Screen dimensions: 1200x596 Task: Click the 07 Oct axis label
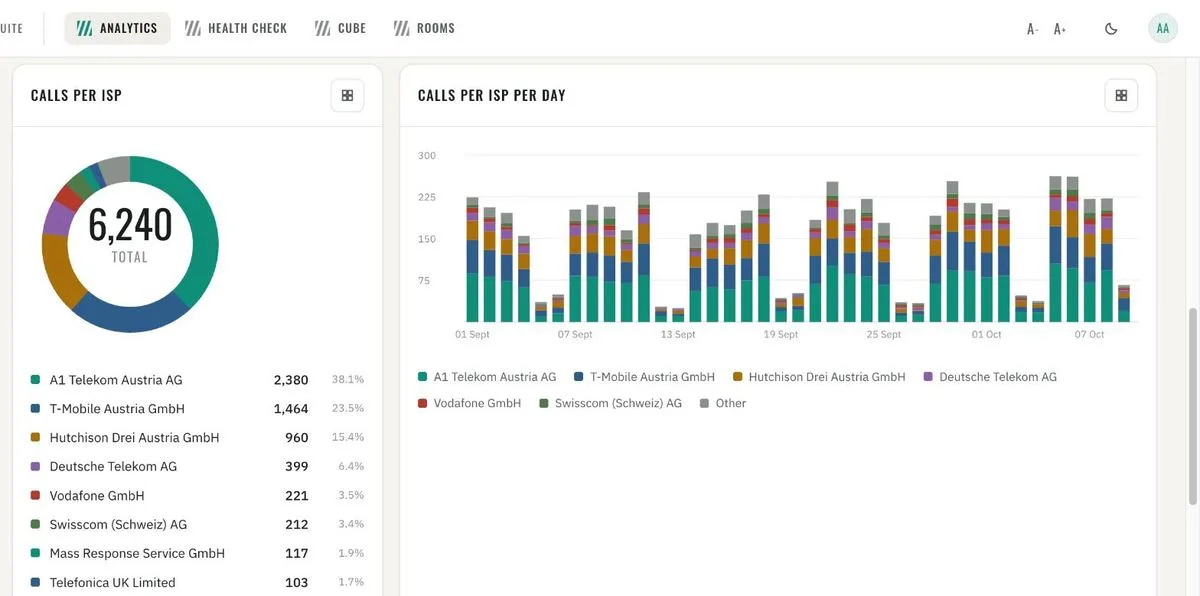click(x=1089, y=334)
